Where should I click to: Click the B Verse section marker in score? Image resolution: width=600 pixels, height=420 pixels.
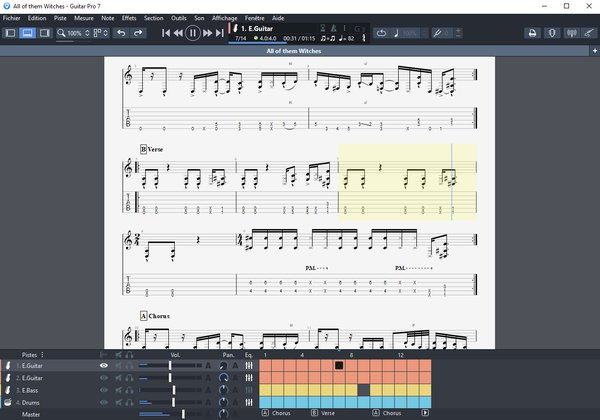[152, 149]
